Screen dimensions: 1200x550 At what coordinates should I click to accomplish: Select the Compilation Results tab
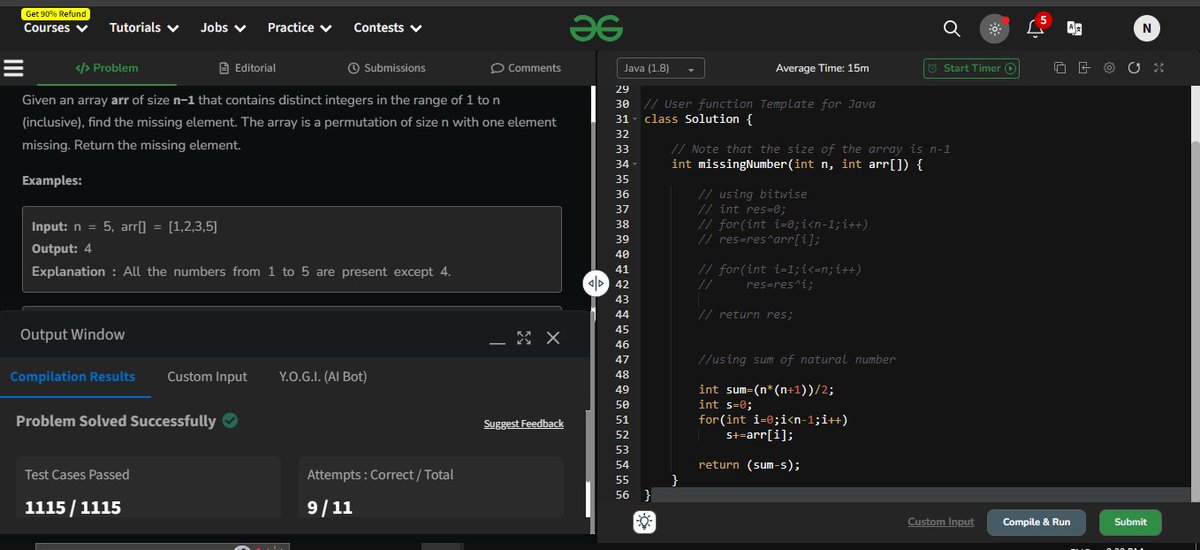point(72,377)
